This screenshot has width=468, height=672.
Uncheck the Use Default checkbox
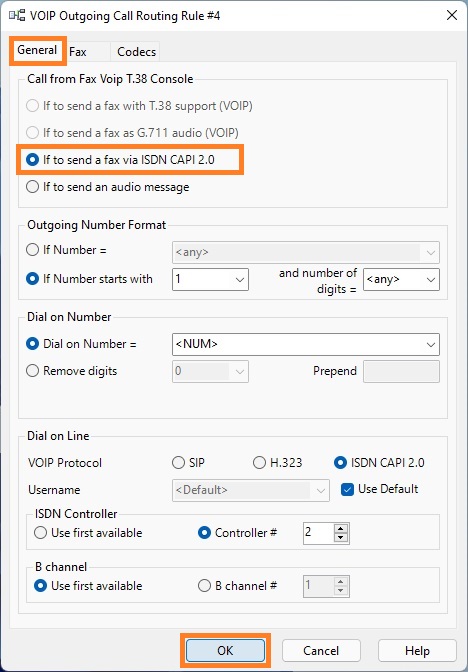click(347, 489)
